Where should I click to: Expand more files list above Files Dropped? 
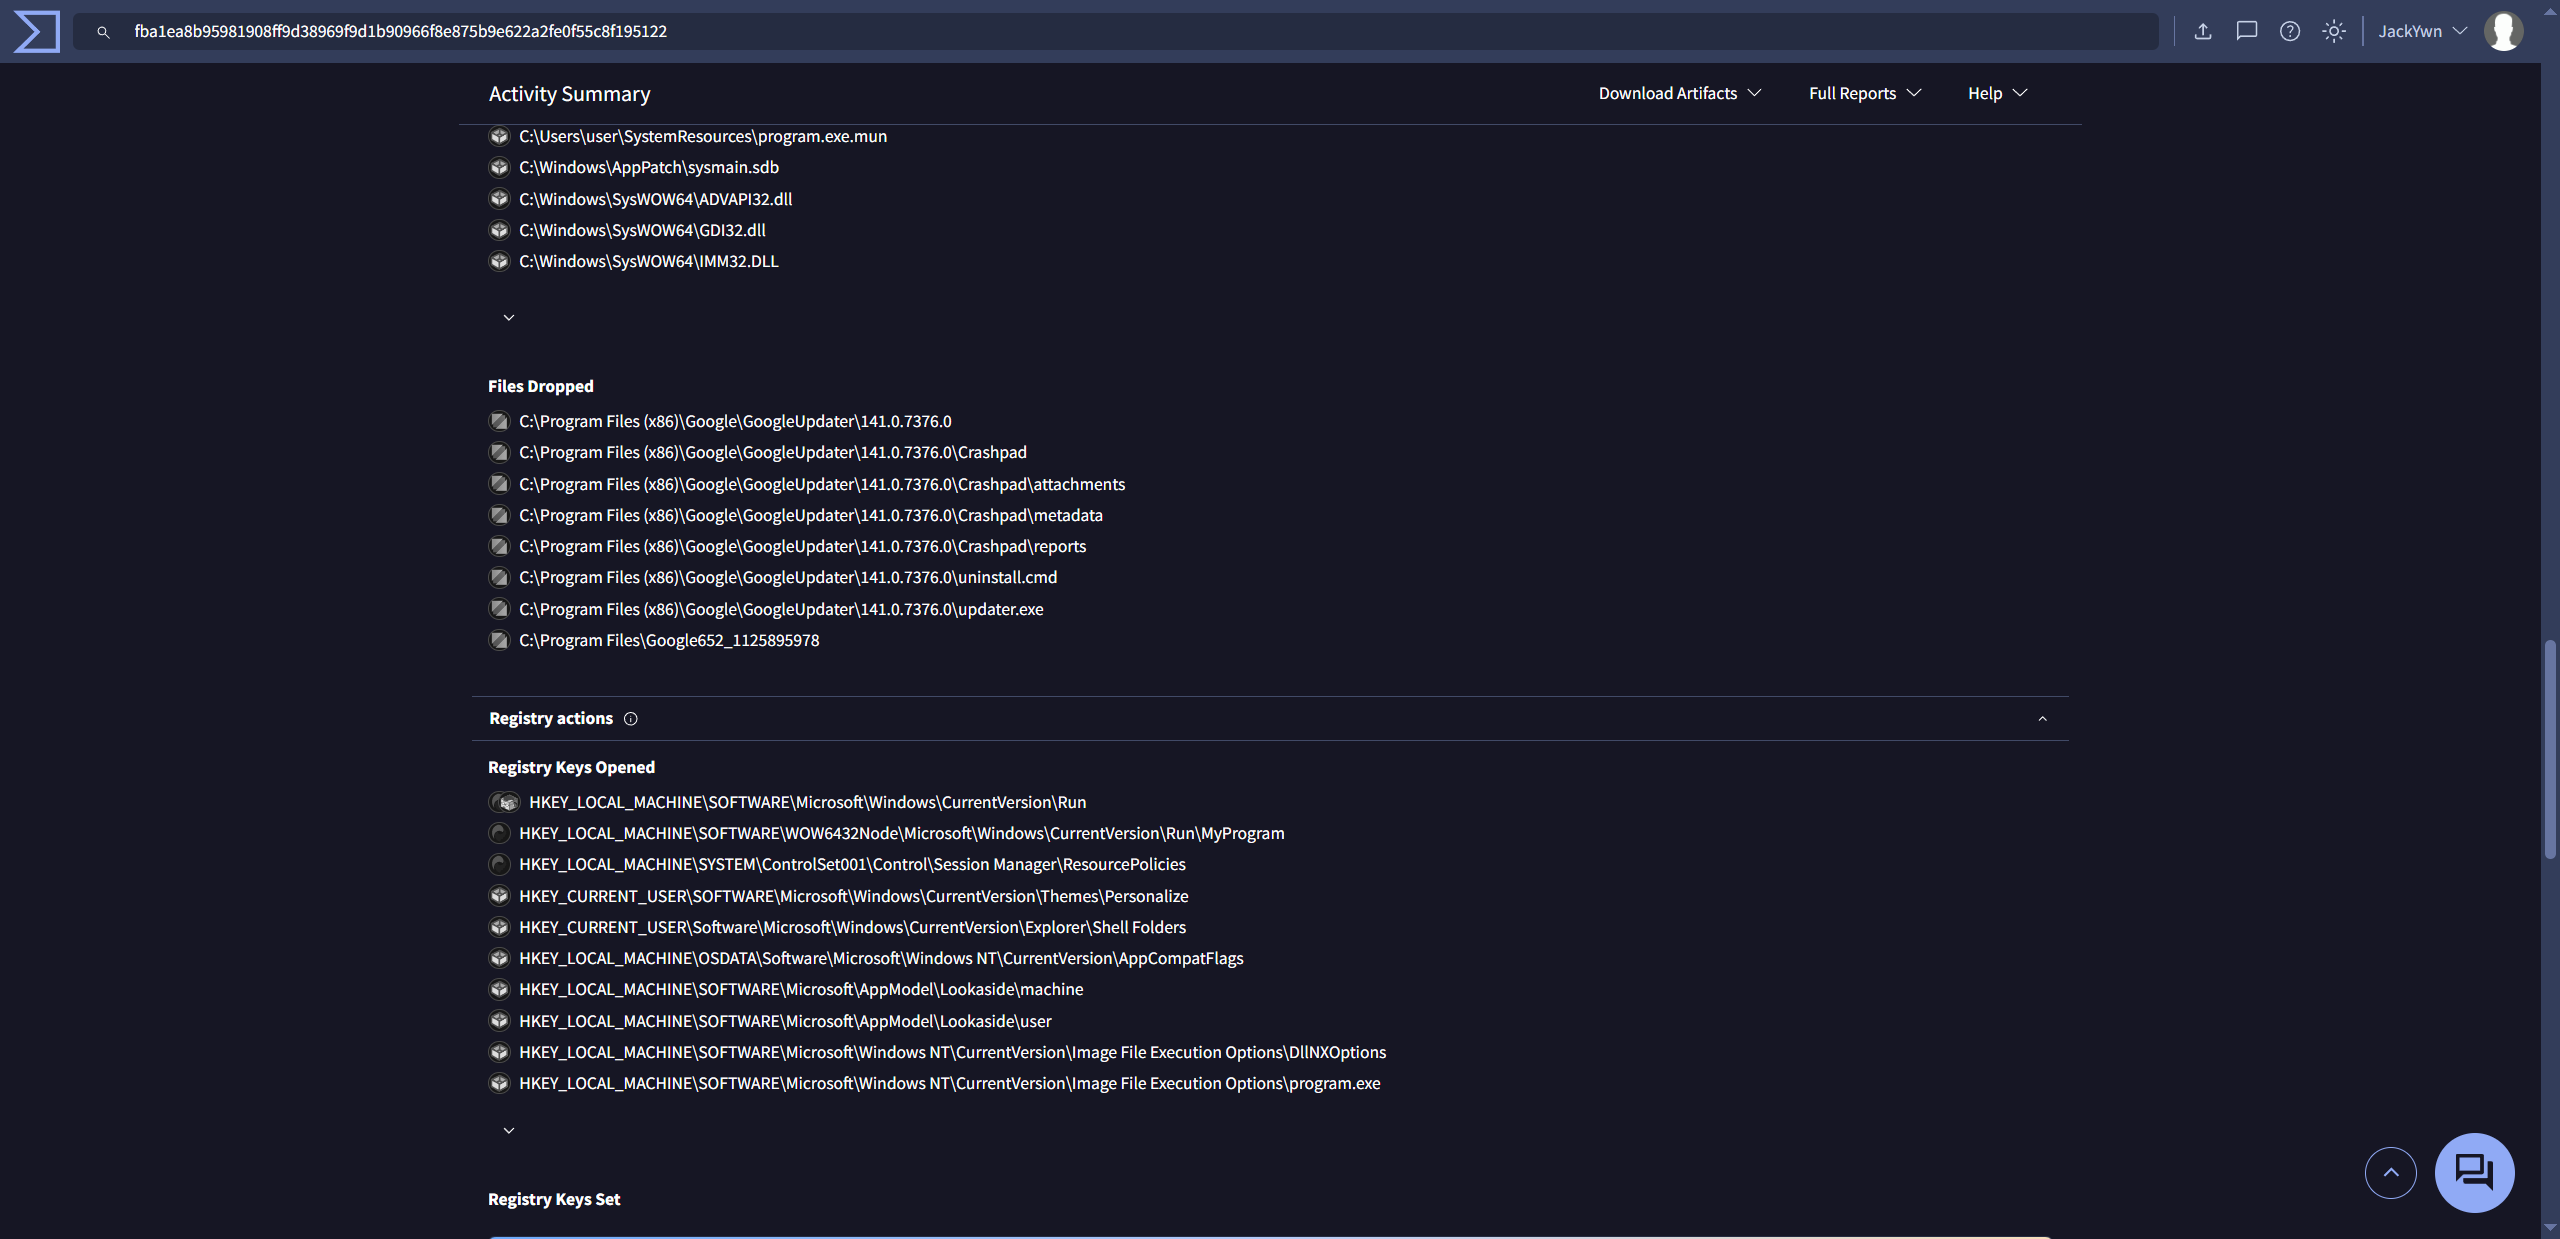tap(509, 317)
